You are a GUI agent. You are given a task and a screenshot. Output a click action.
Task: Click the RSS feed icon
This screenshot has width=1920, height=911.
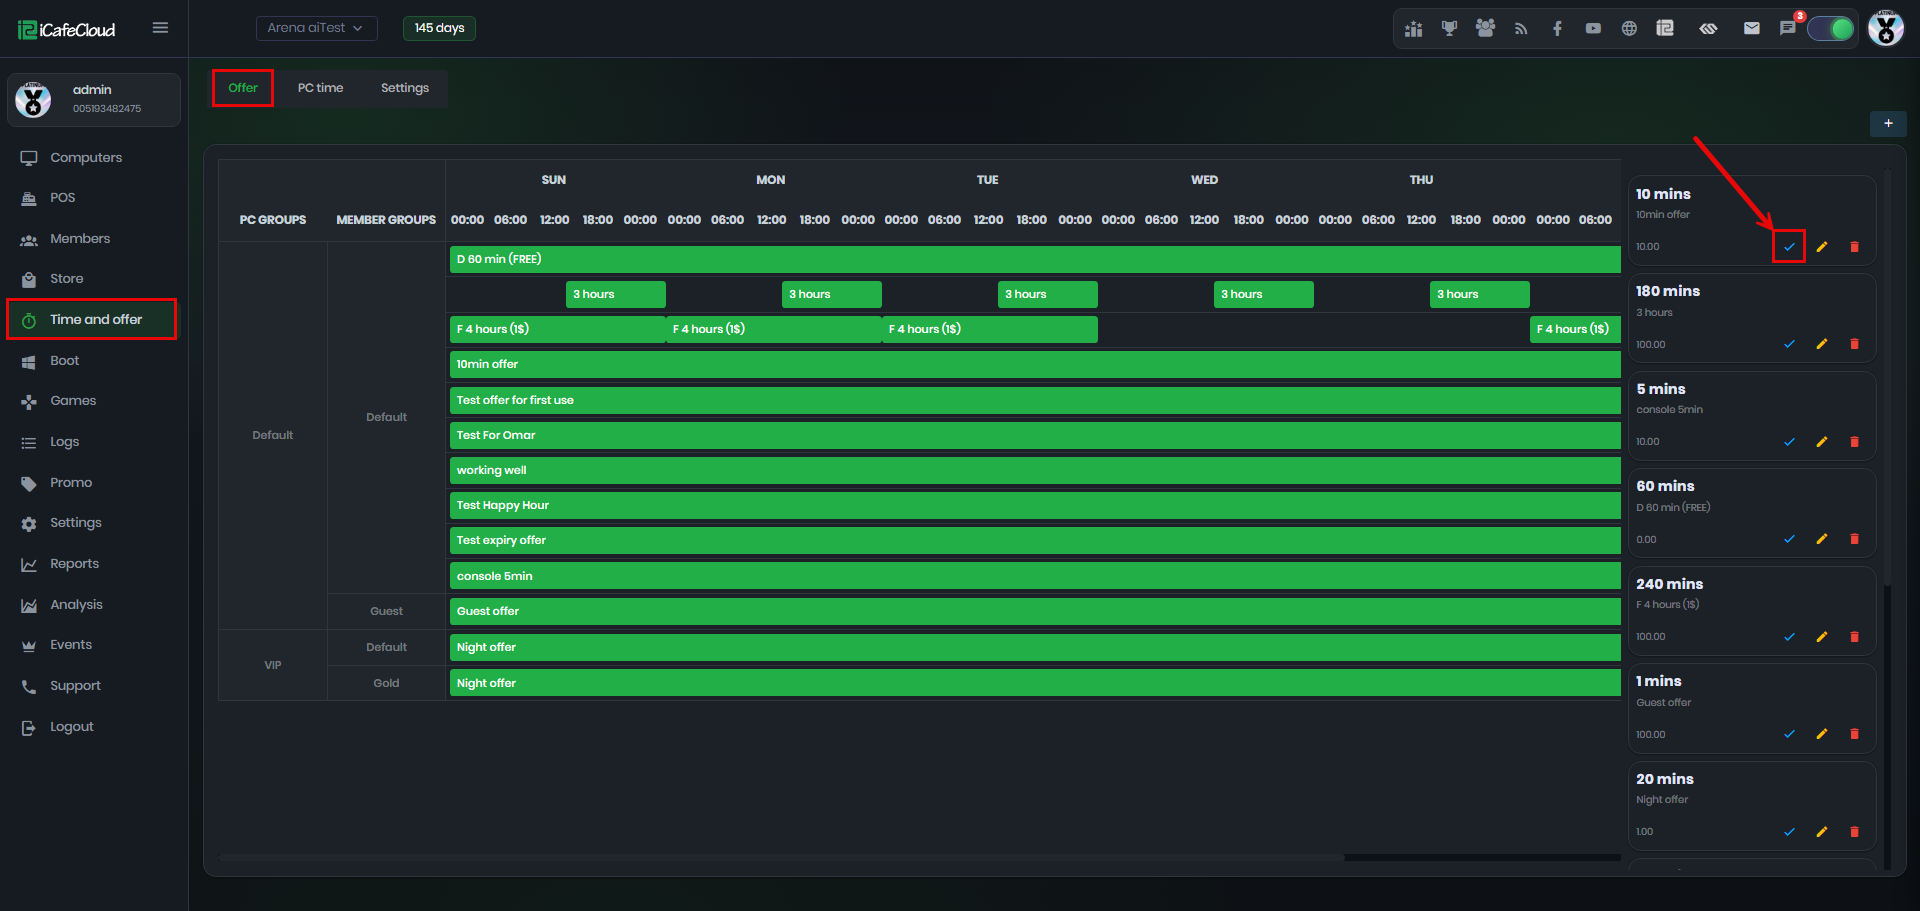click(1521, 28)
